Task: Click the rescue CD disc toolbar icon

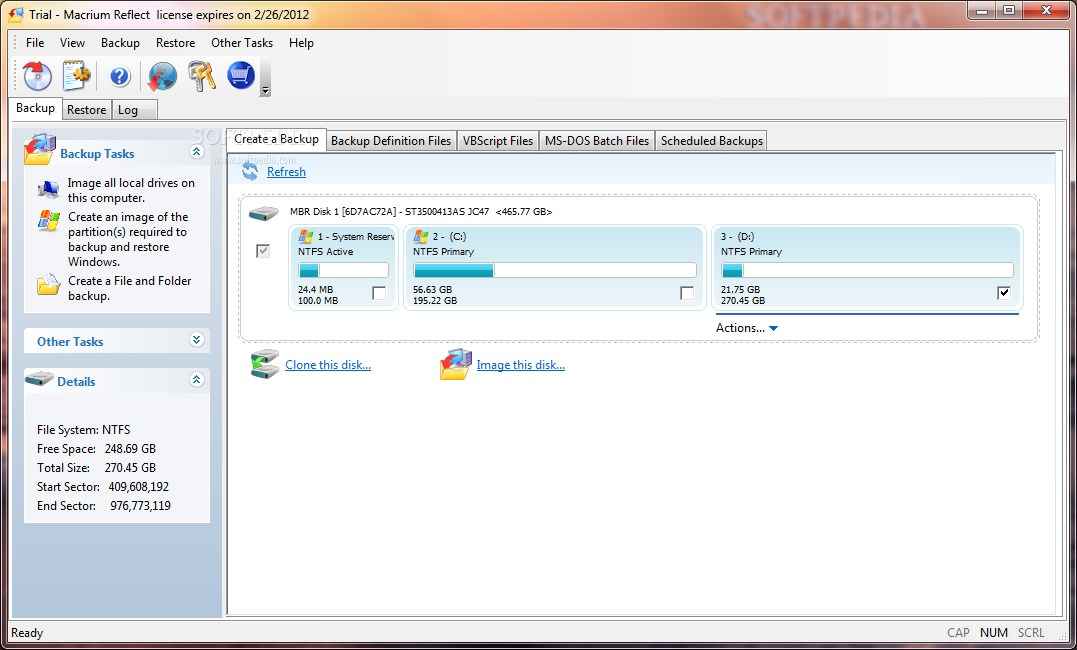Action: click(x=37, y=76)
